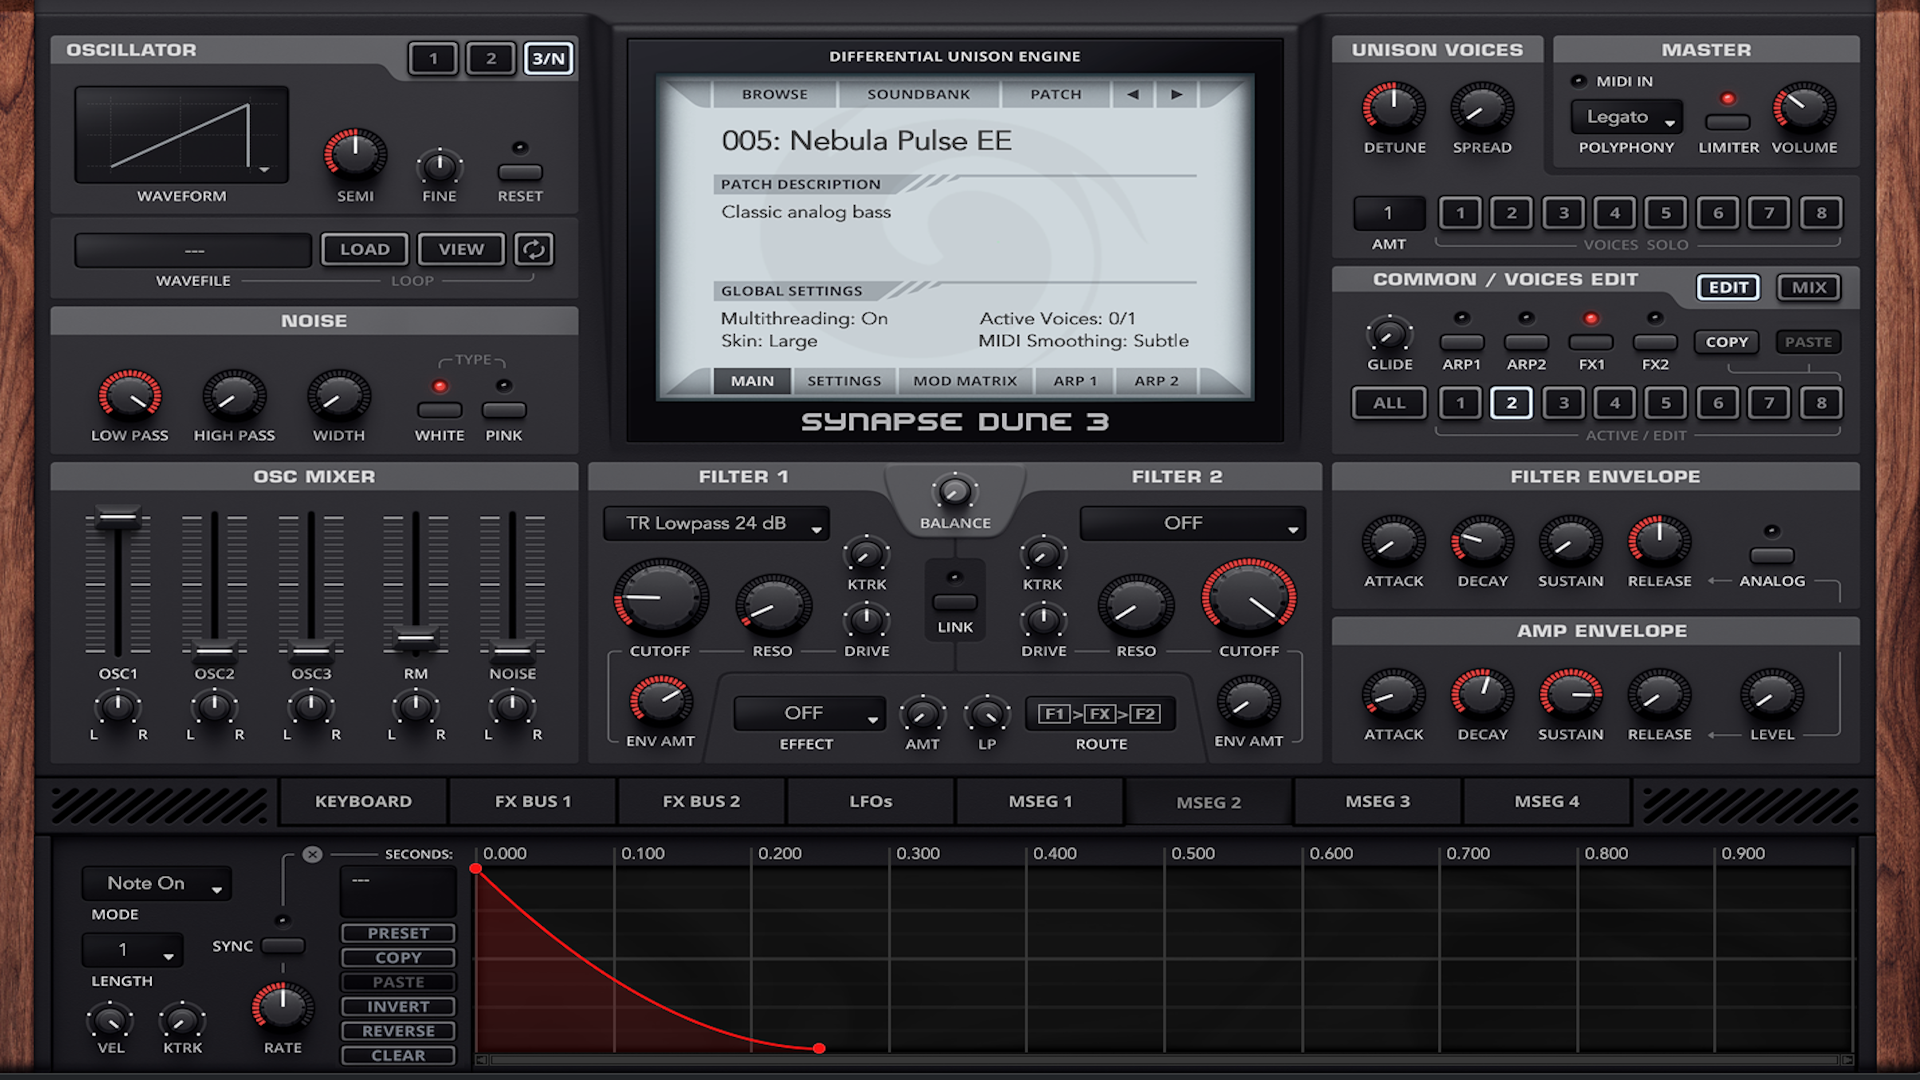Click the previous patch arrow
Screen dimensions: 1920x1080
click(x=1132, y=94)
